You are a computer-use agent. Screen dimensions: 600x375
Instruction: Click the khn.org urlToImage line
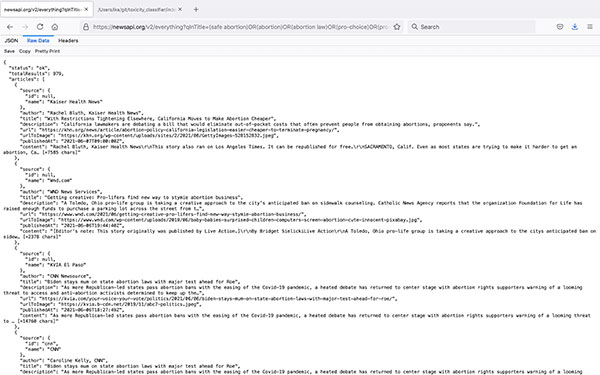(149, 135)
